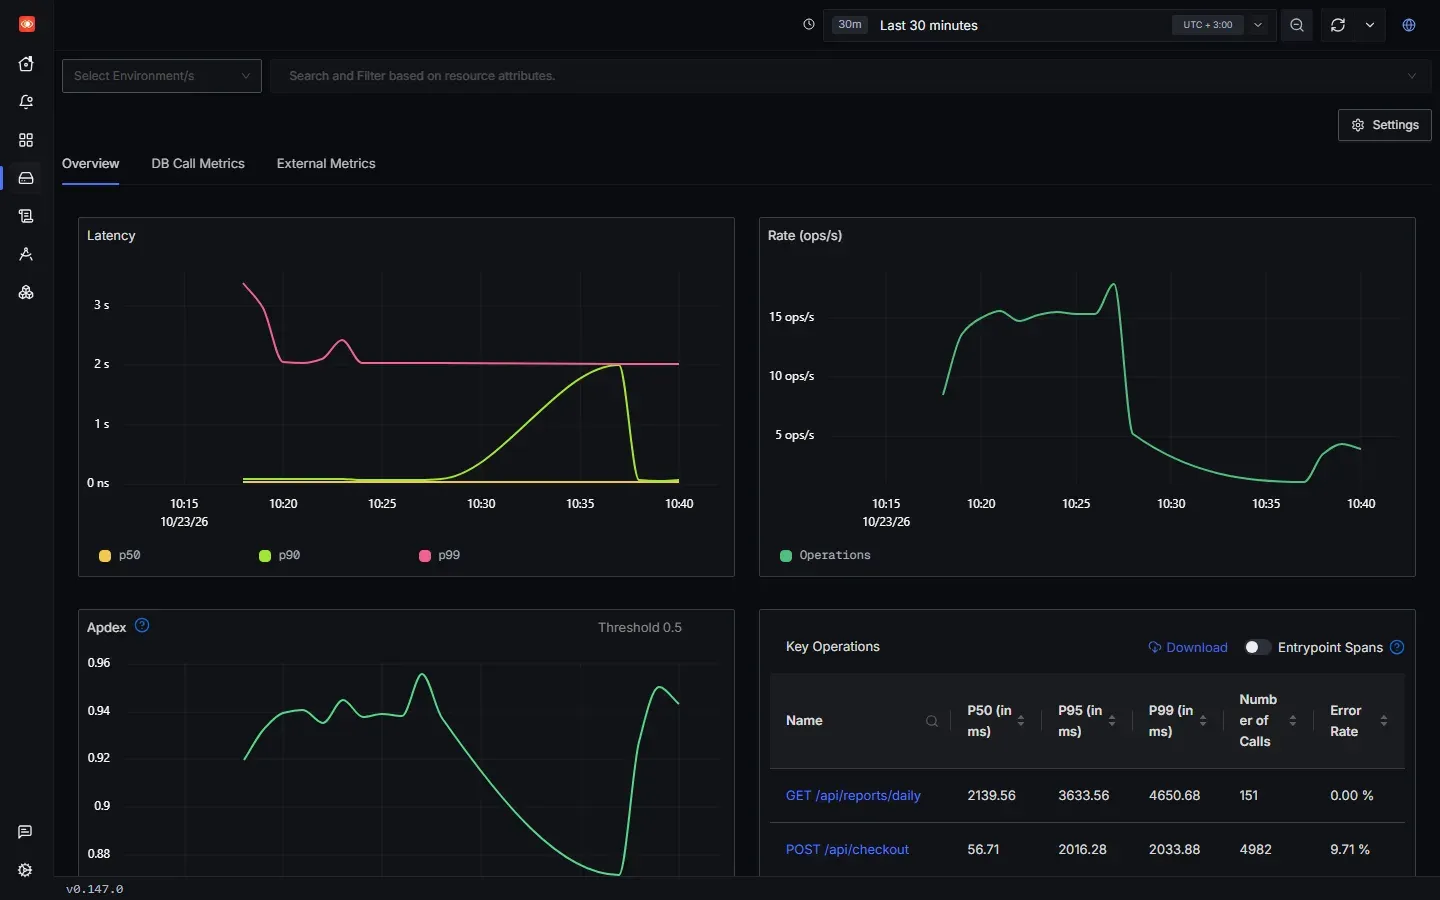This screenshot has height=900, width=1440.
Task: Toggle the p50 legend series
Action: tap(119, 555)
